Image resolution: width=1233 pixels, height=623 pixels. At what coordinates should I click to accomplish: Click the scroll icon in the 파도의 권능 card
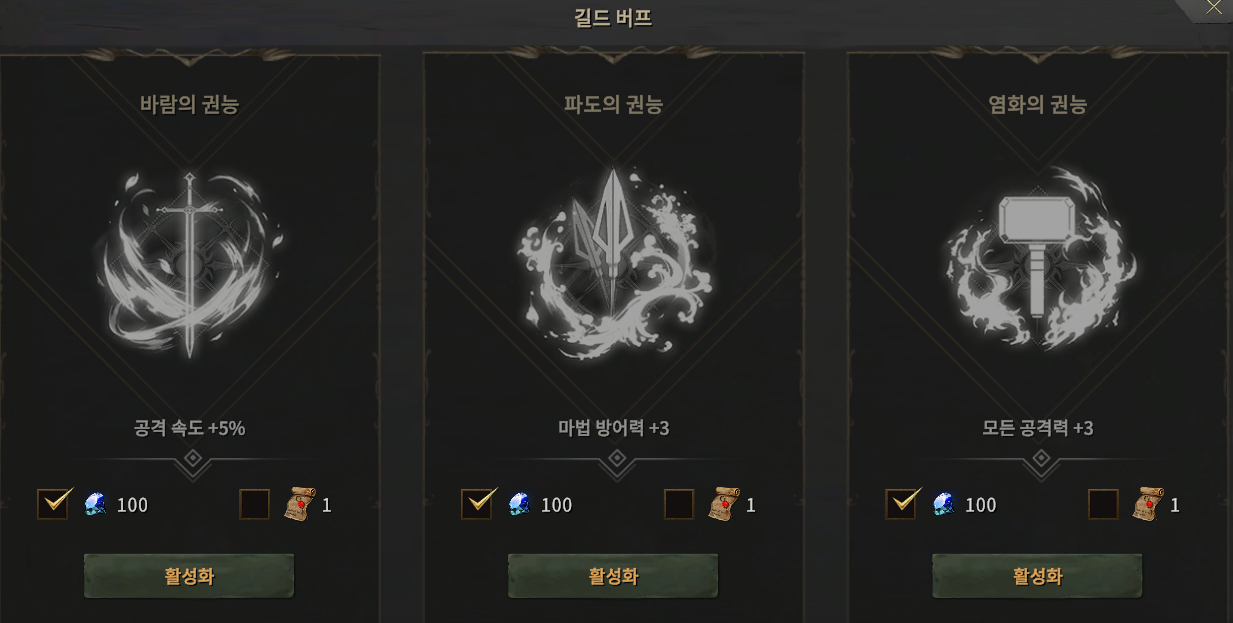pyautogui.click(x=723, y=504)
